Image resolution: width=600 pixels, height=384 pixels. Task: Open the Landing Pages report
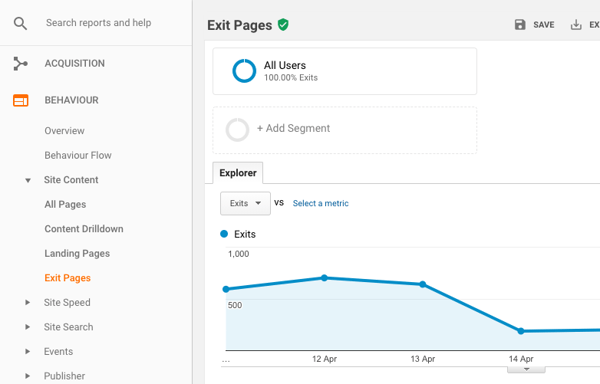pos(77,254)
